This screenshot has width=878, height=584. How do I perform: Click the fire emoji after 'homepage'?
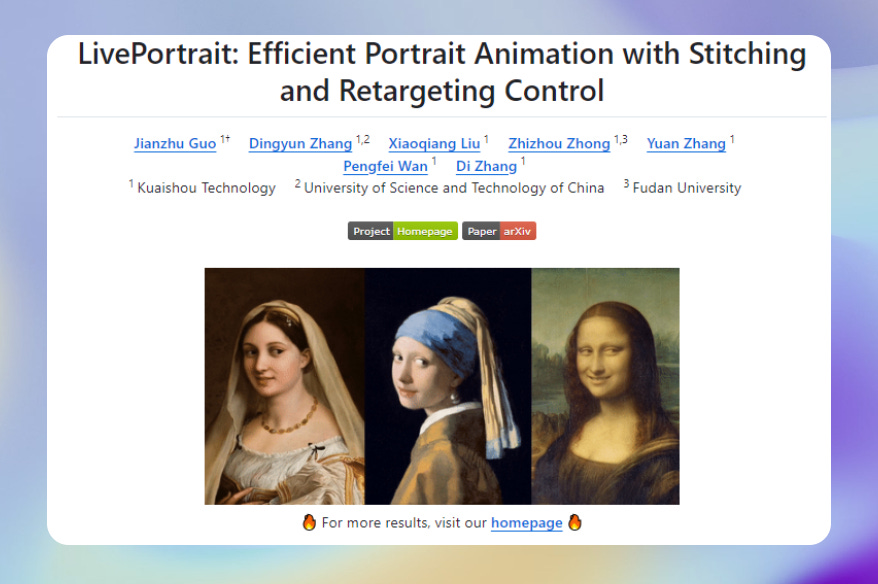tap(575, 522)
